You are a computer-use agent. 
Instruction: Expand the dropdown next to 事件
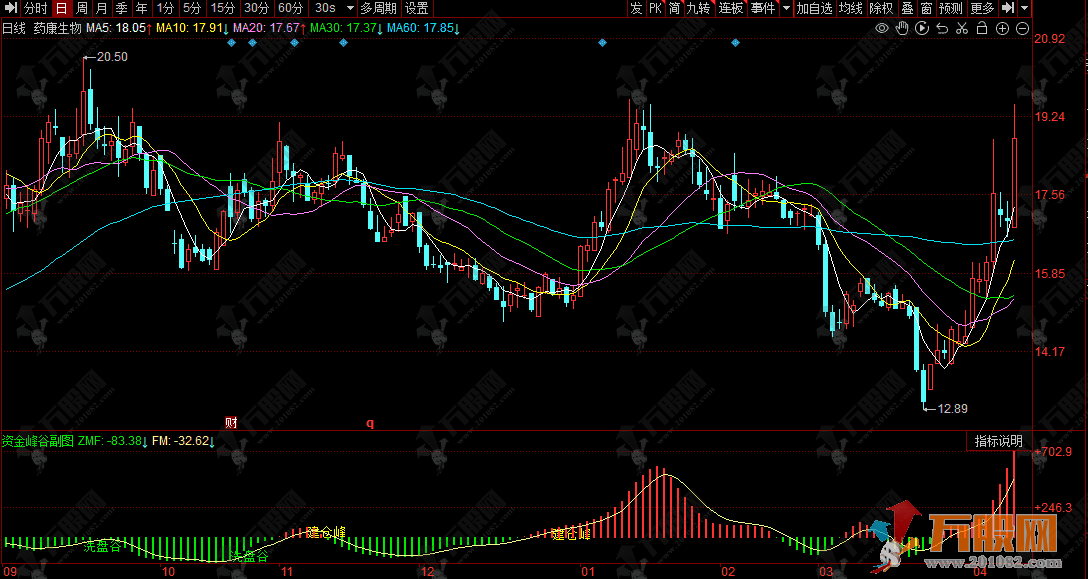(786, 8)
